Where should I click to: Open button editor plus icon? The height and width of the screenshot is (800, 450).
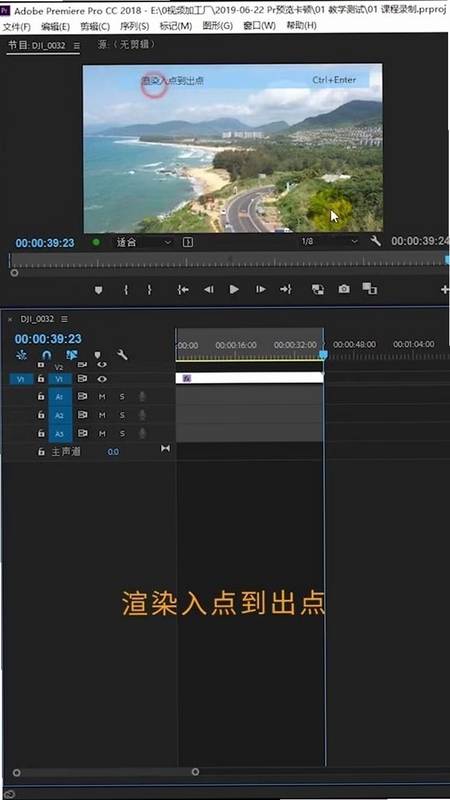click(x=444, y=290)
